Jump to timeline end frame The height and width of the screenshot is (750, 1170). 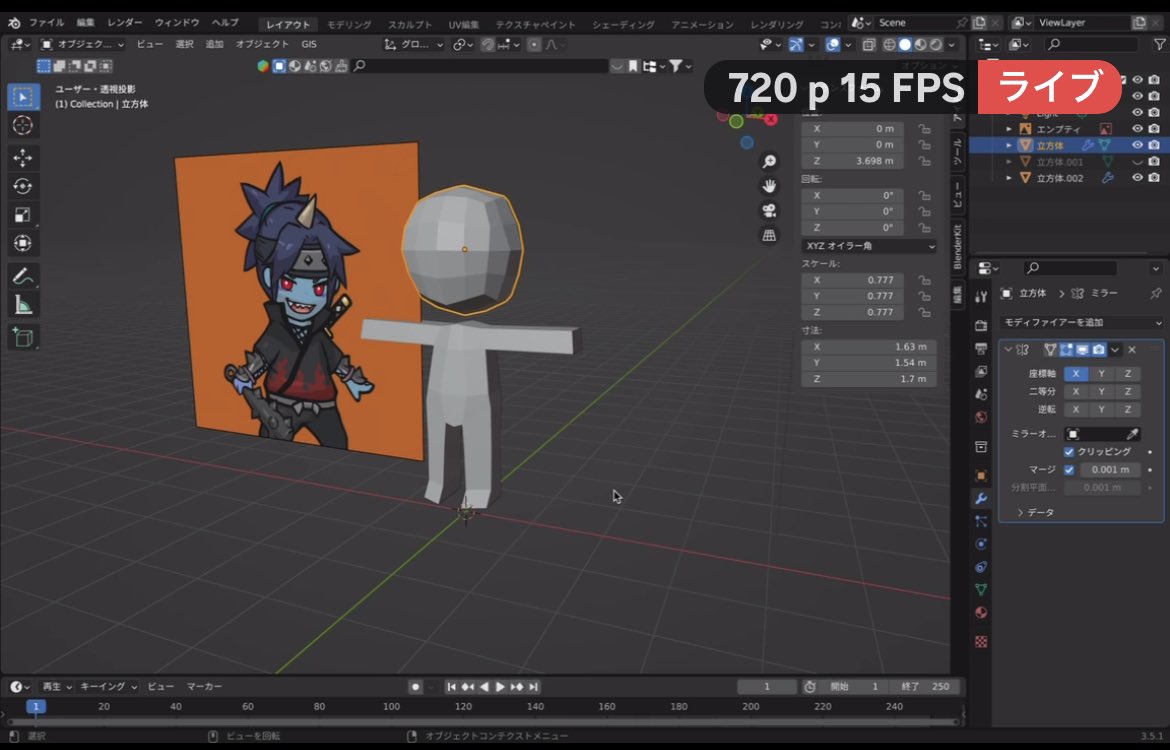click(533, 687)
